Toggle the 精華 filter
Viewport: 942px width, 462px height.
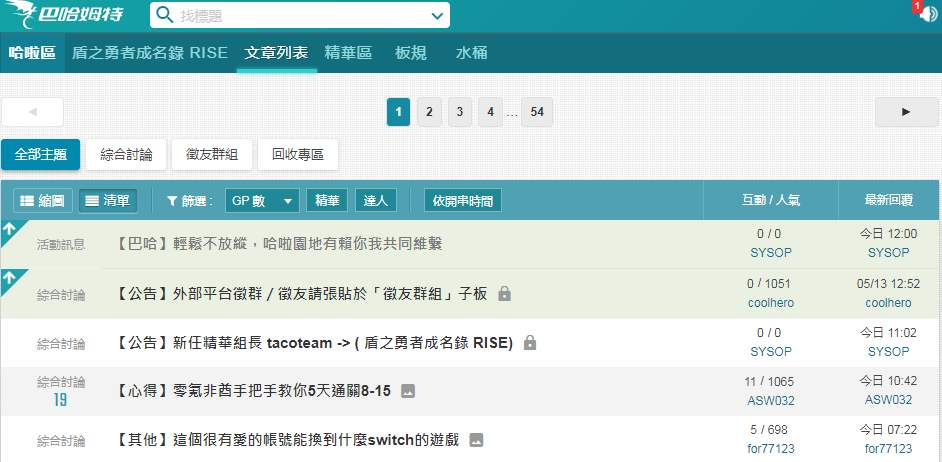[x=327, y=201]
